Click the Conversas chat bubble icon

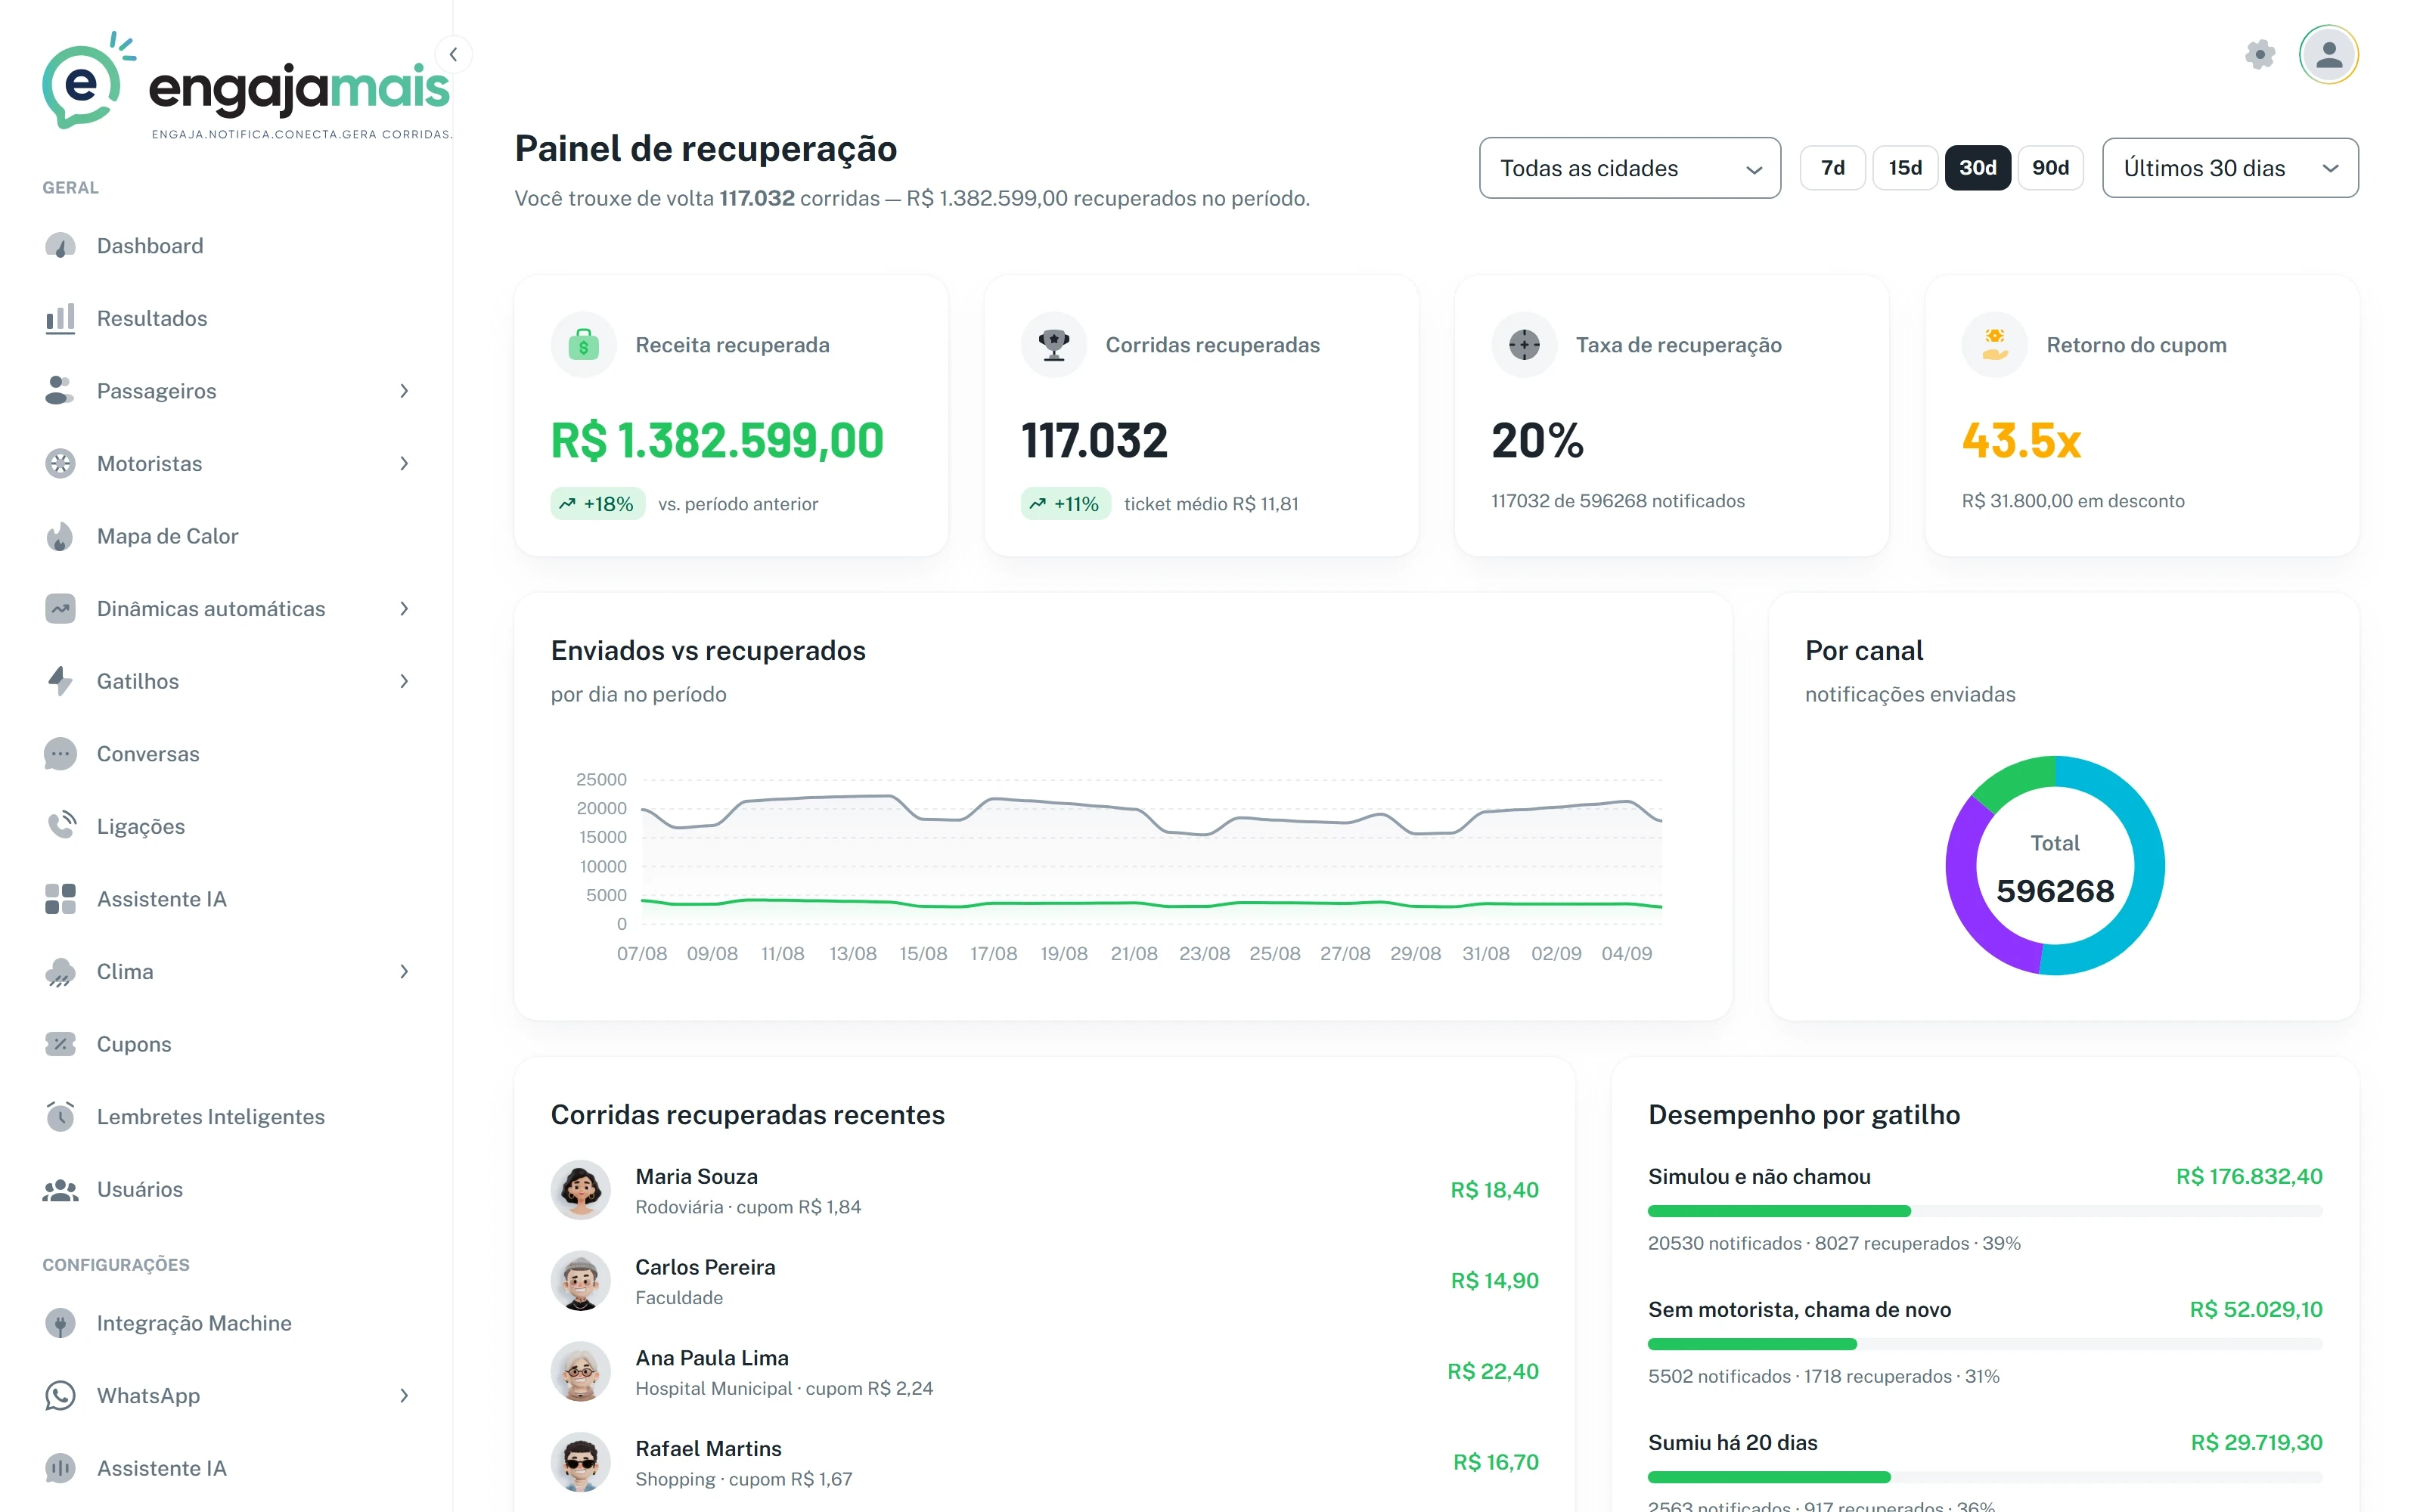click(x=60, y=754)
